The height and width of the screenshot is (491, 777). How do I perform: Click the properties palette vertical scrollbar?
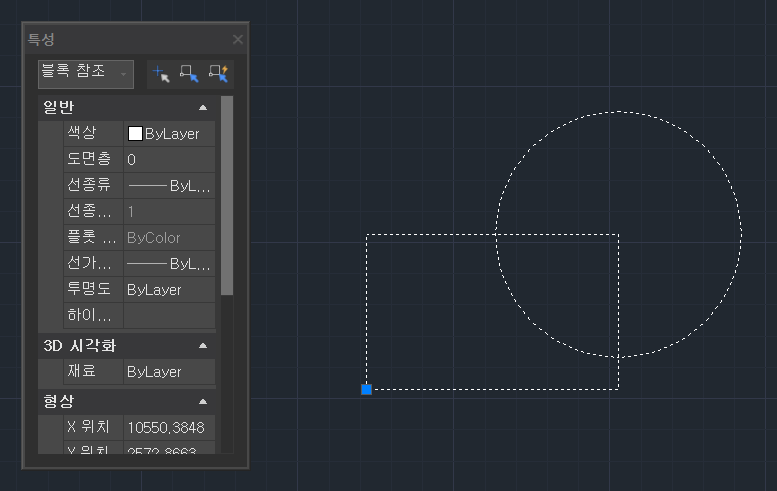[x=227, y=195]
